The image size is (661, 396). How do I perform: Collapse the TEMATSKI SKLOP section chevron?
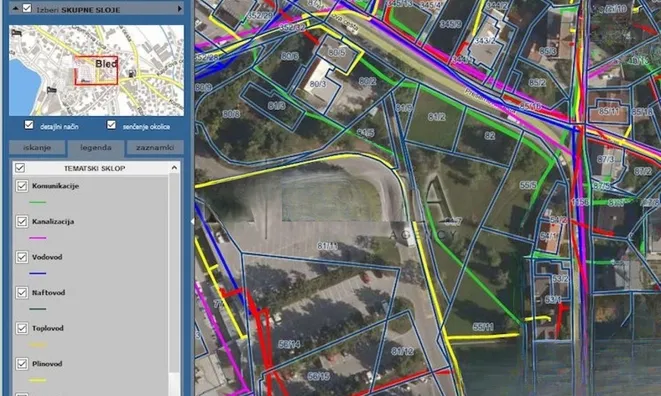pos(174,168)
